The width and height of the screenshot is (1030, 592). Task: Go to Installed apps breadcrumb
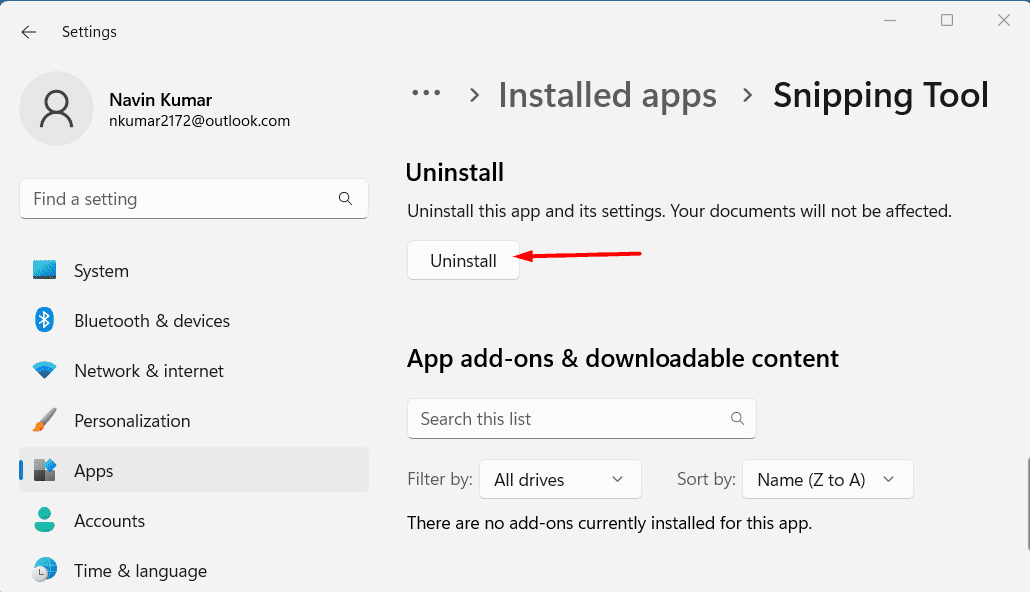[x=608, y=95]
